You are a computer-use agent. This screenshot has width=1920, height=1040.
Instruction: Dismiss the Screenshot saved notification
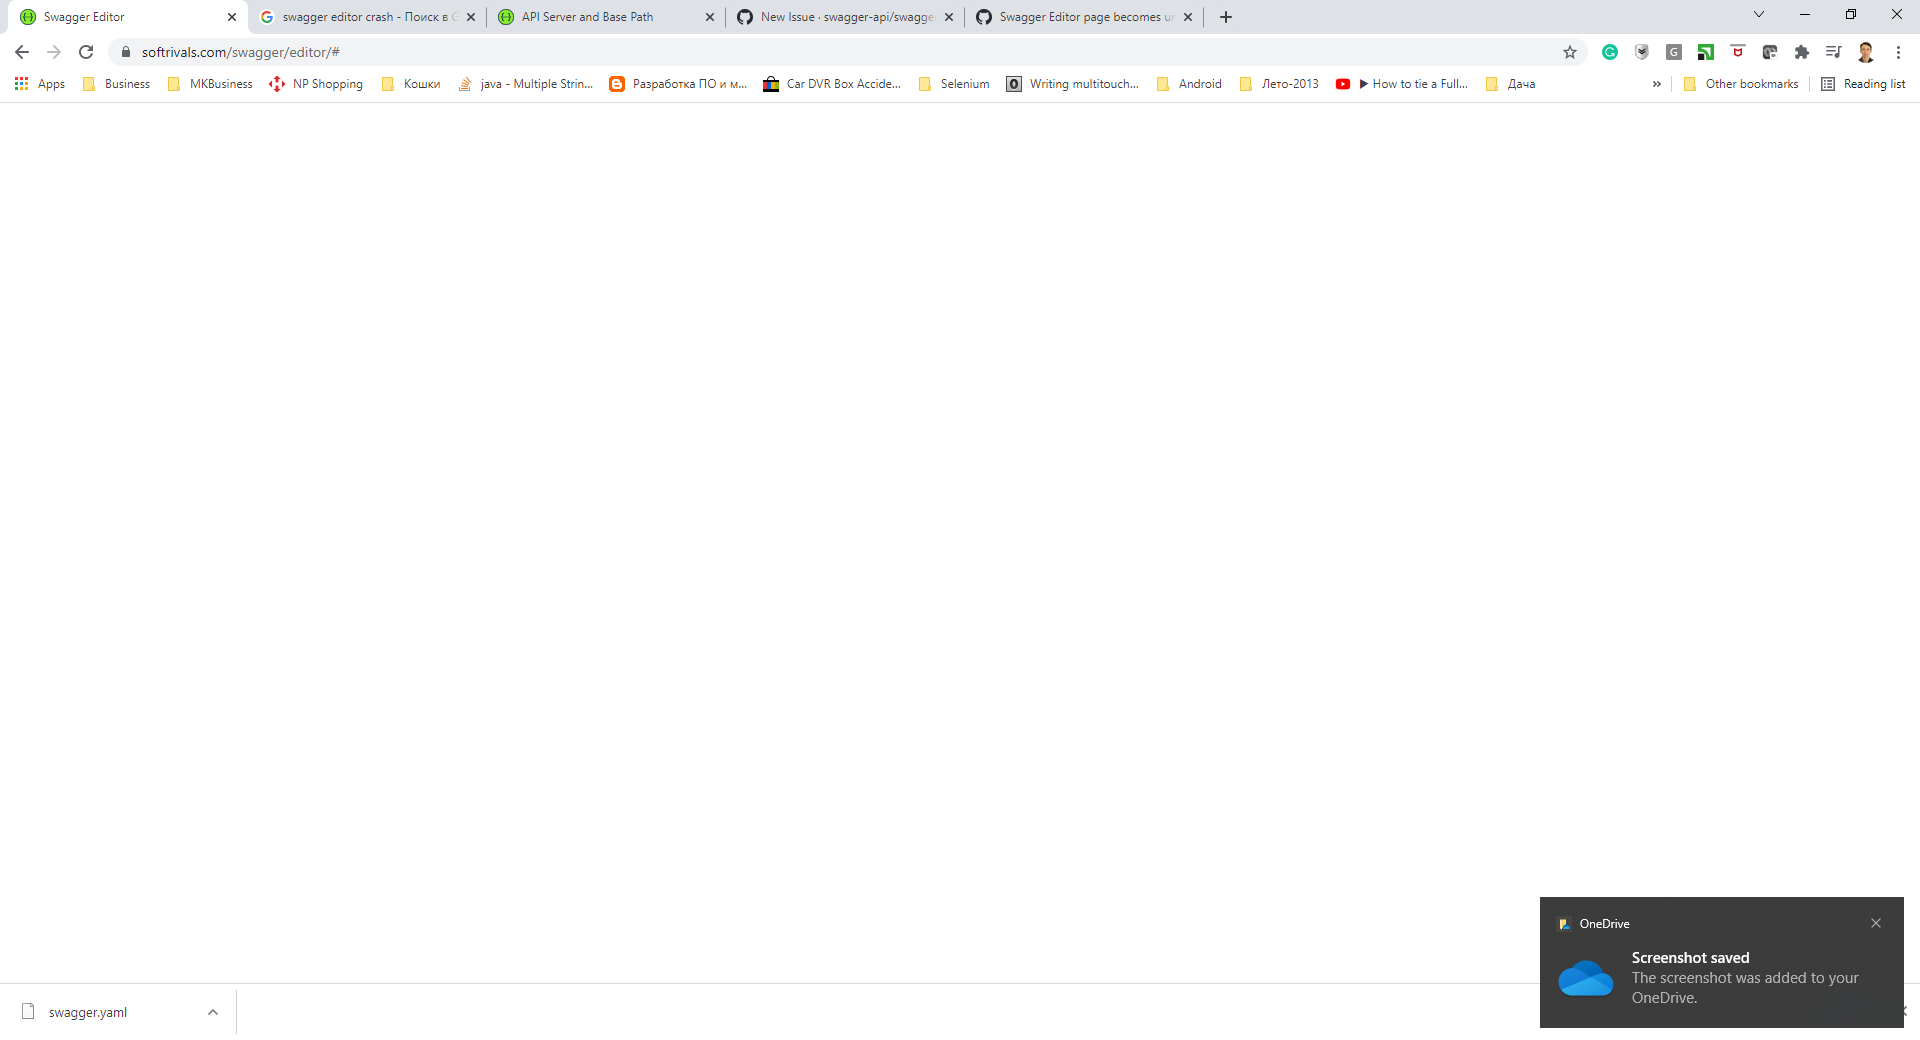tap(1876, 923)
